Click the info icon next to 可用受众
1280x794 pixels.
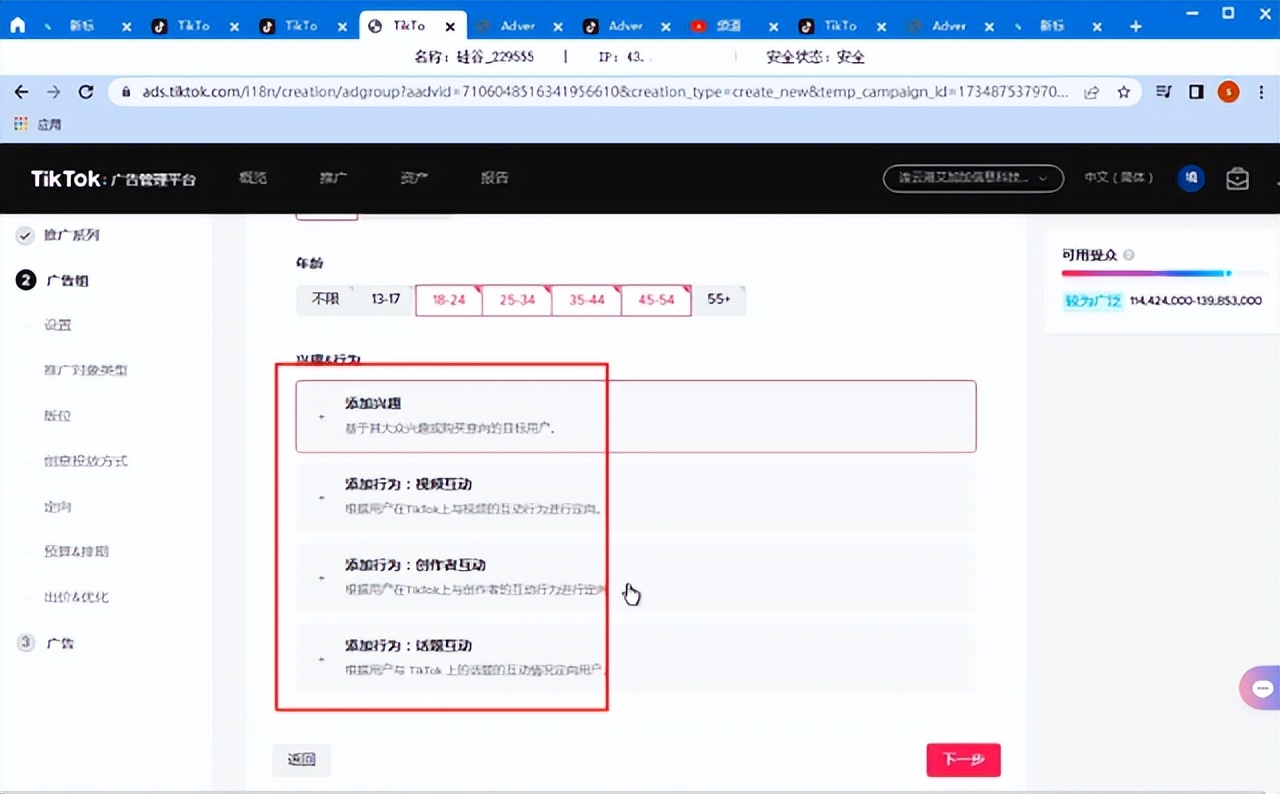tap(1129, 255)
